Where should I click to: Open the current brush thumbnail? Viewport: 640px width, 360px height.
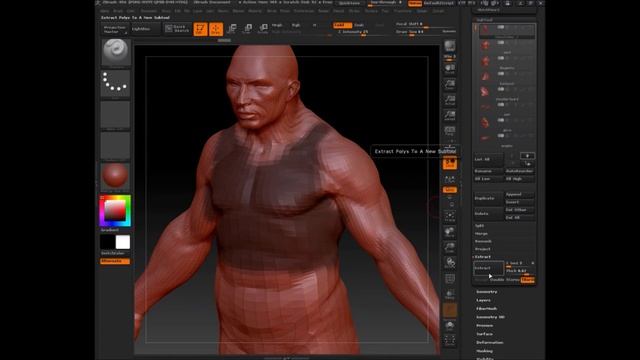(x=116, y=52)
